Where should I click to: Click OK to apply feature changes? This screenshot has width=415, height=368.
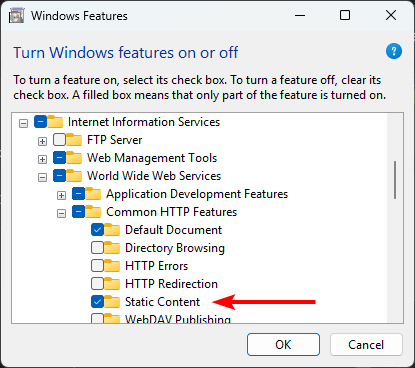pos(283,344)
